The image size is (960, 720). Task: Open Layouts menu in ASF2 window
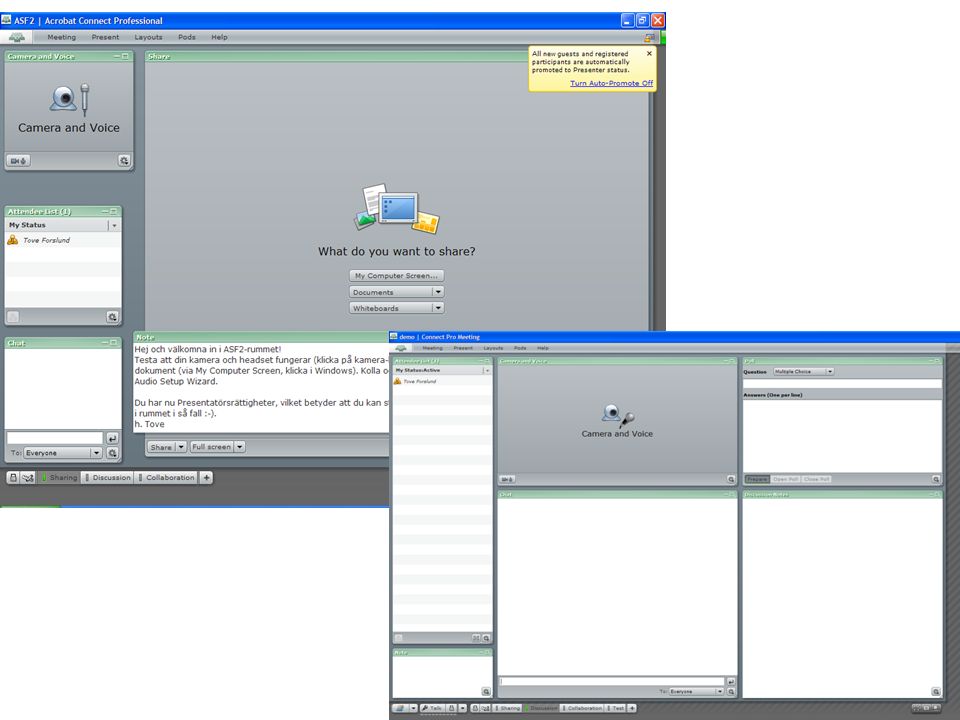[148, 37]
